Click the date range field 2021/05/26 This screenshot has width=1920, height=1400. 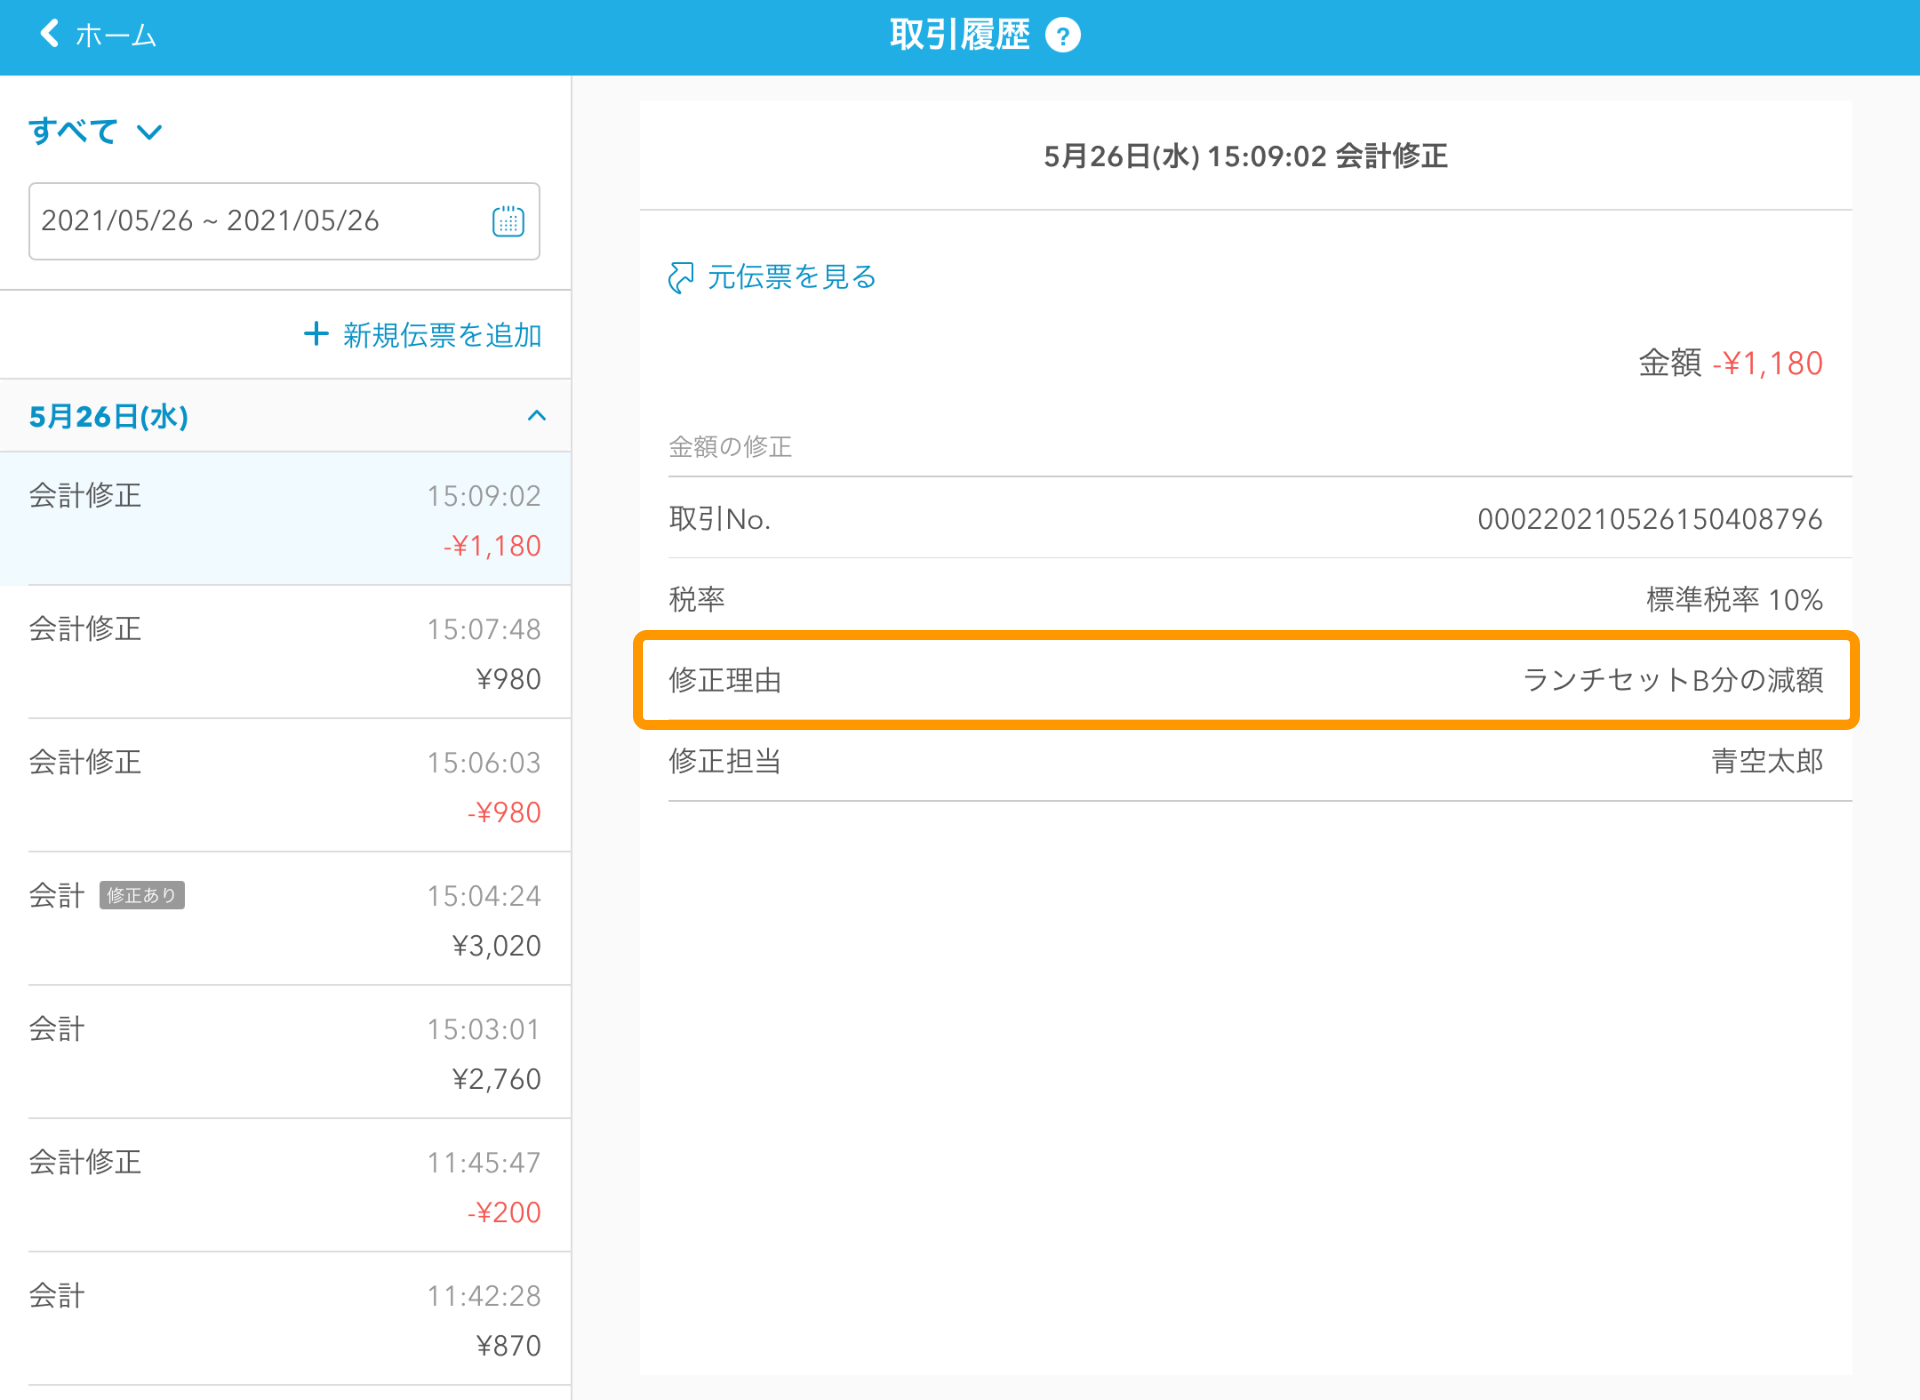click(284, 221)
